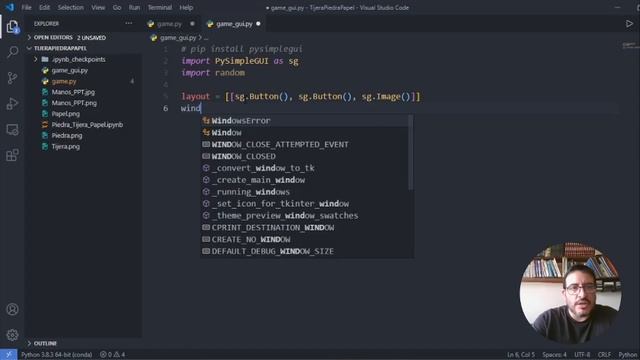
Task: Expand the .ipynb_checkpoints folder
Action: (x=78, y=59)
